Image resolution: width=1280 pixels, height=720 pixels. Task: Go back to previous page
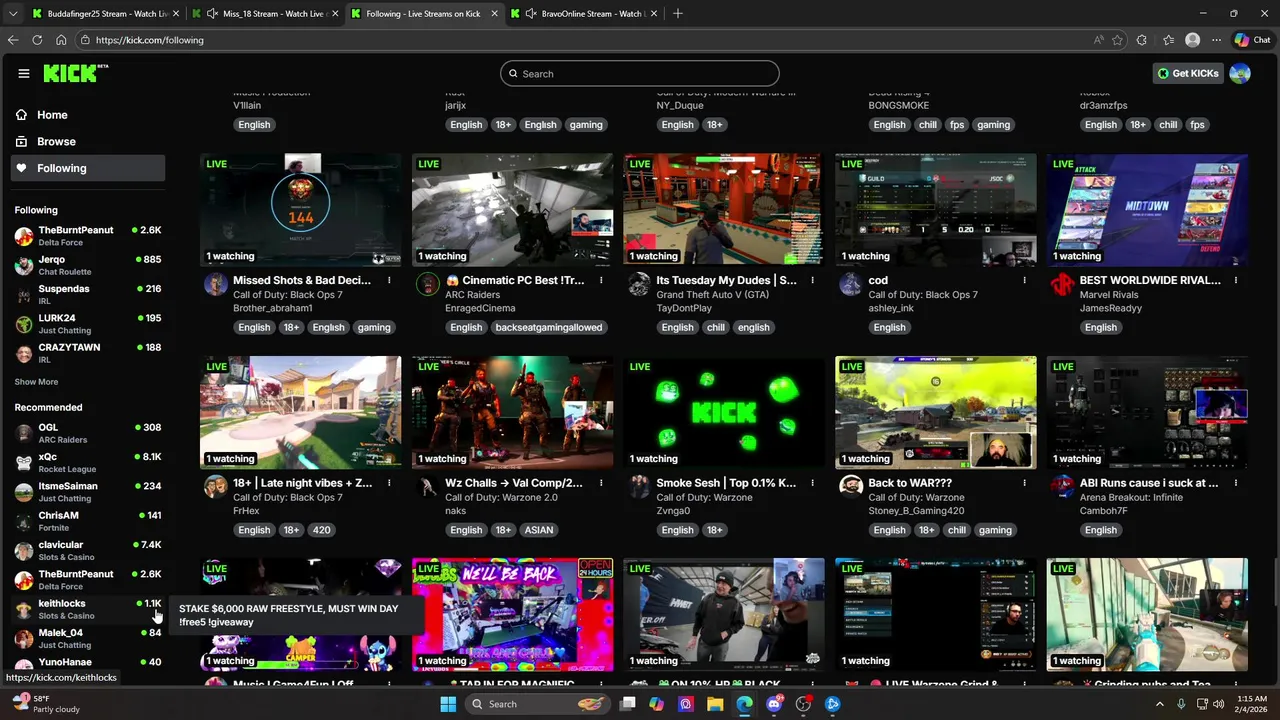[x=13, y=40]
